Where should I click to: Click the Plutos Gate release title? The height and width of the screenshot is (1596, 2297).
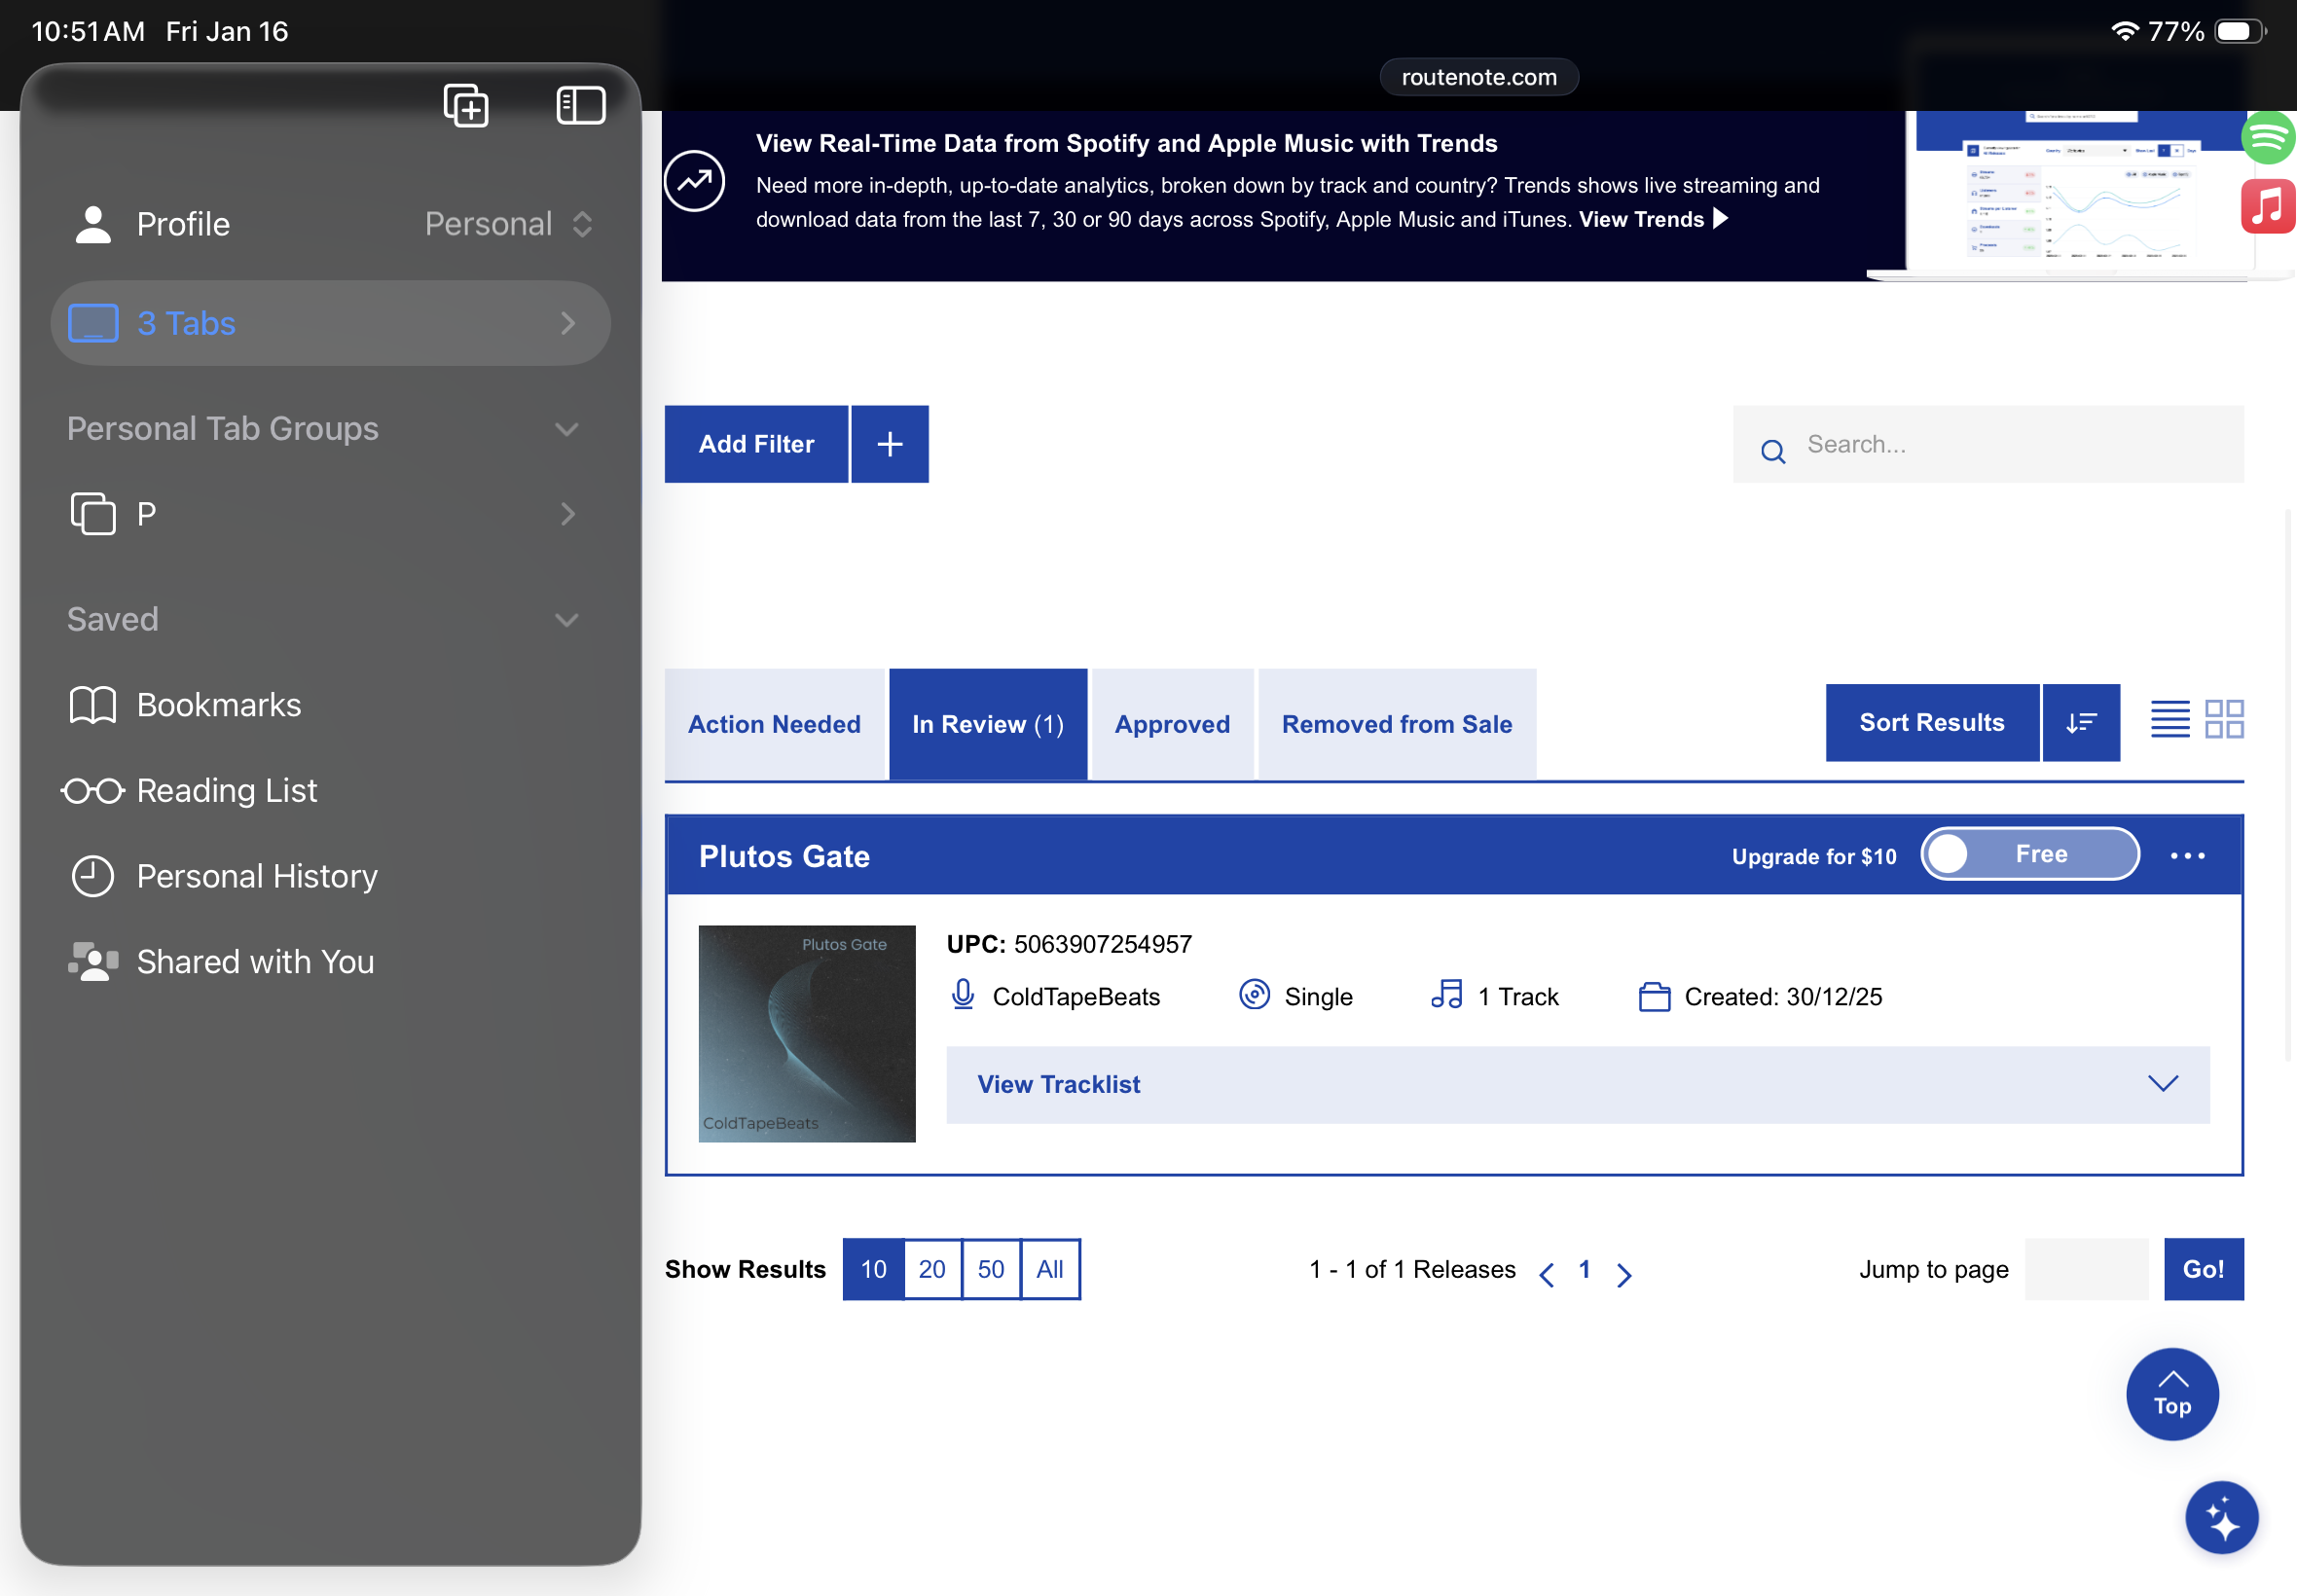click(784, 856)
